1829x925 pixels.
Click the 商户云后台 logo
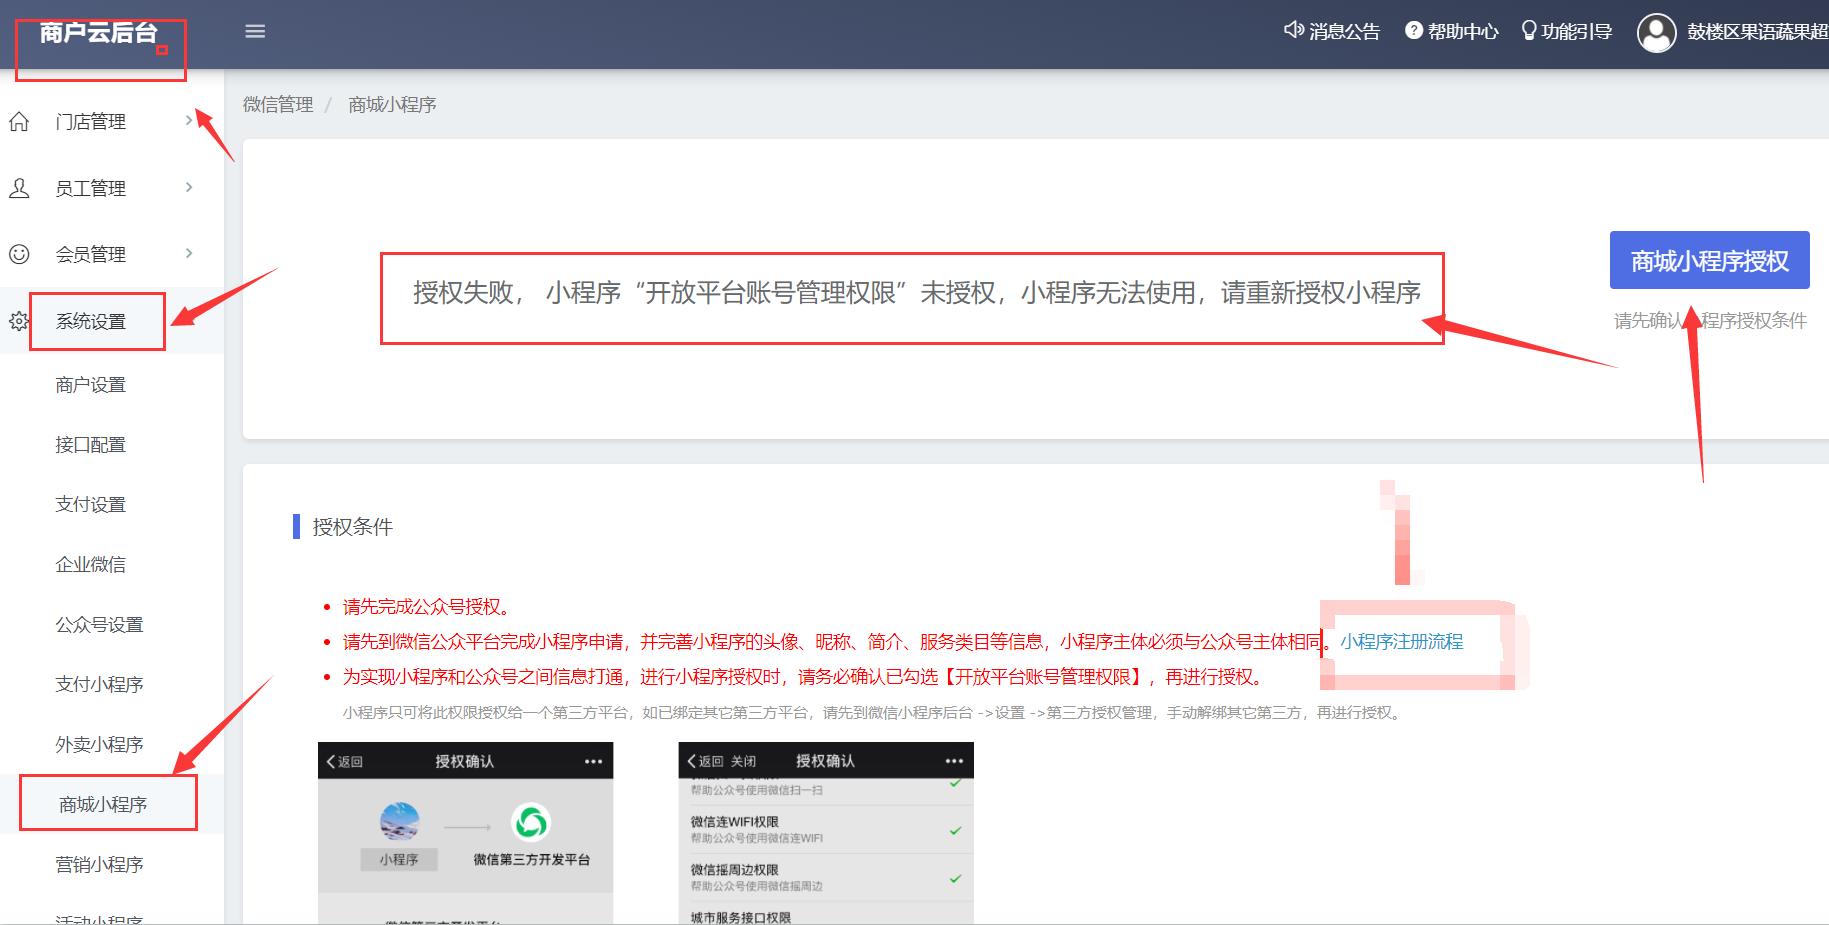click(98, 33)
